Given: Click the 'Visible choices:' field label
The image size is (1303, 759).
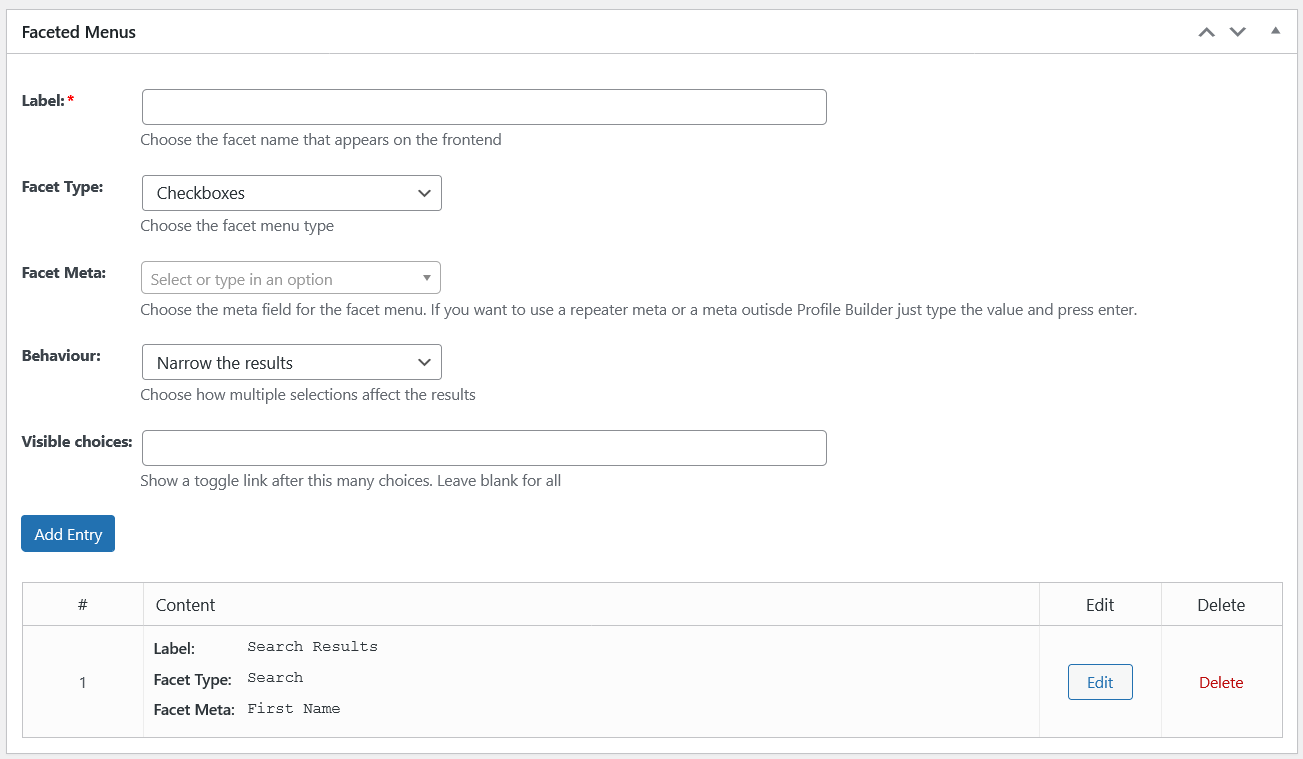Looking at the screenshot, I should point(77,442).
